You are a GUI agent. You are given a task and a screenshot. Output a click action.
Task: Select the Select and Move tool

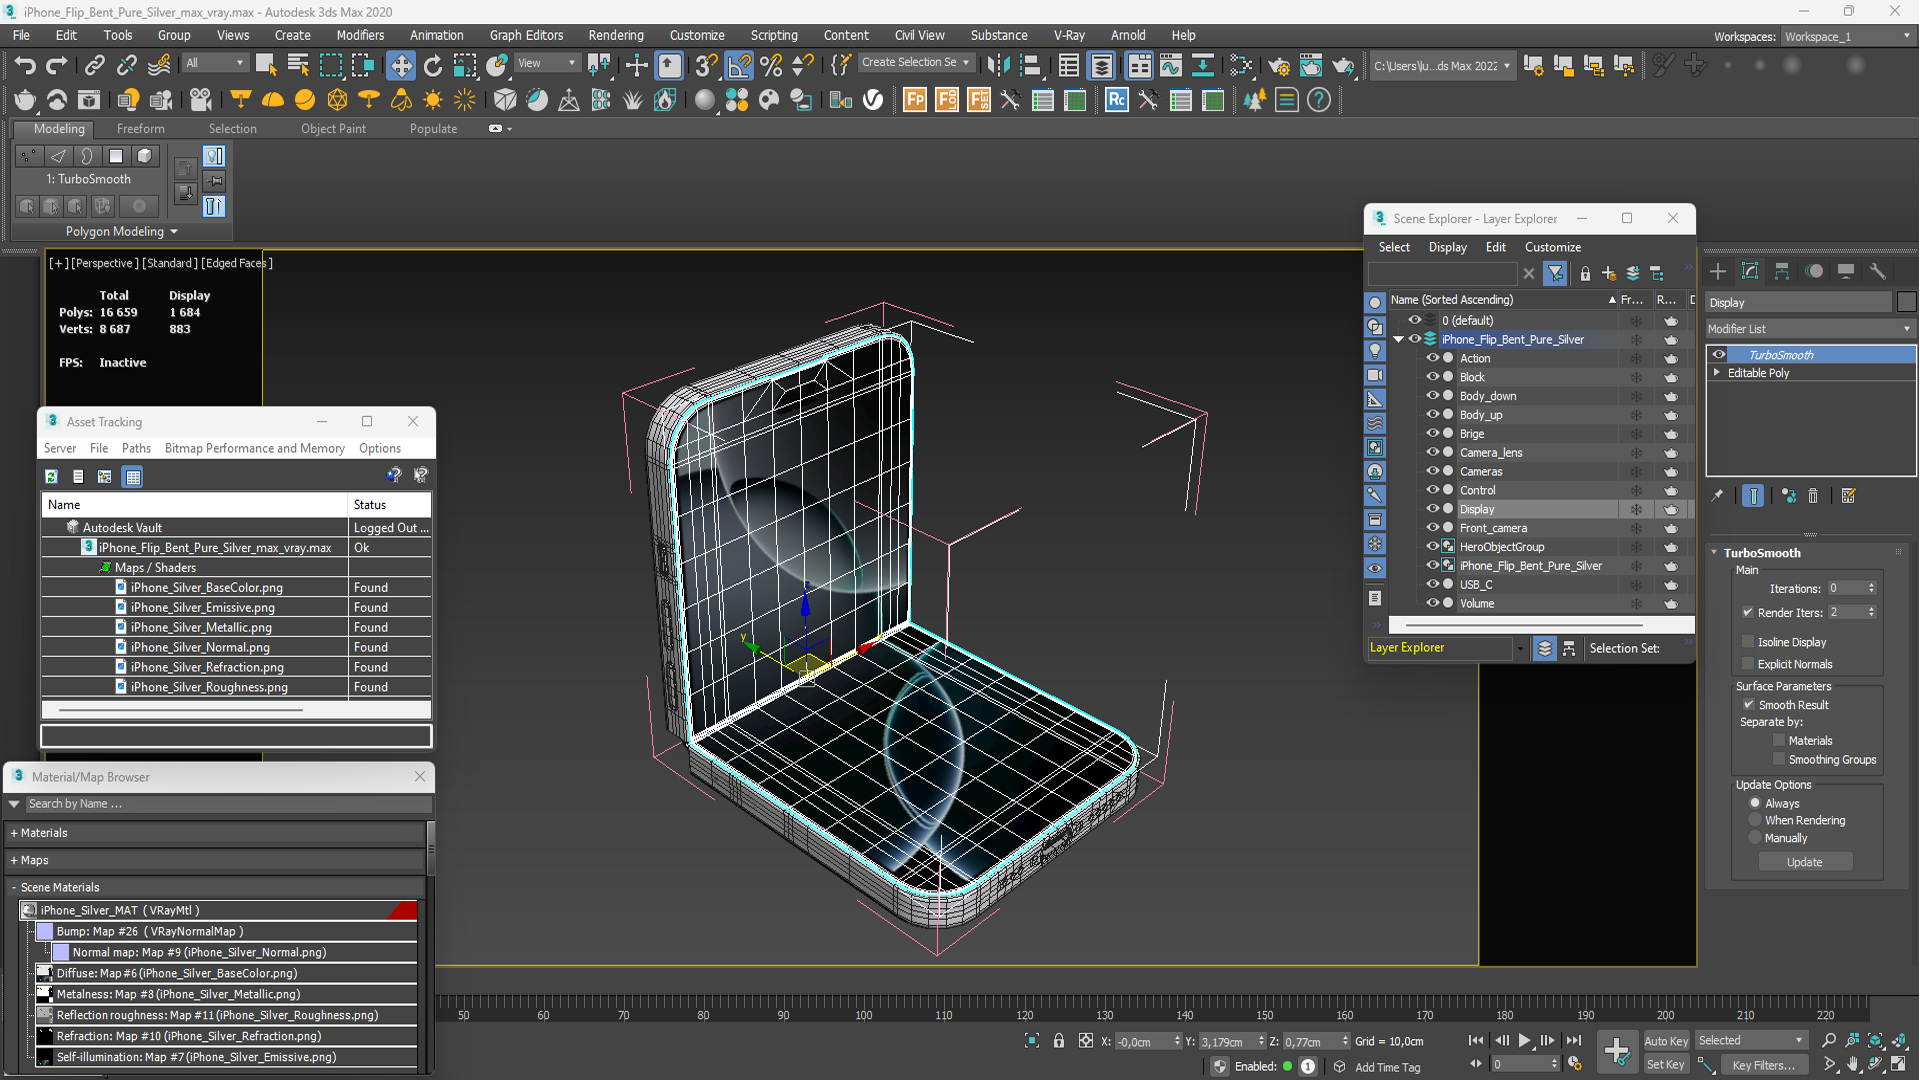point(400,66)
